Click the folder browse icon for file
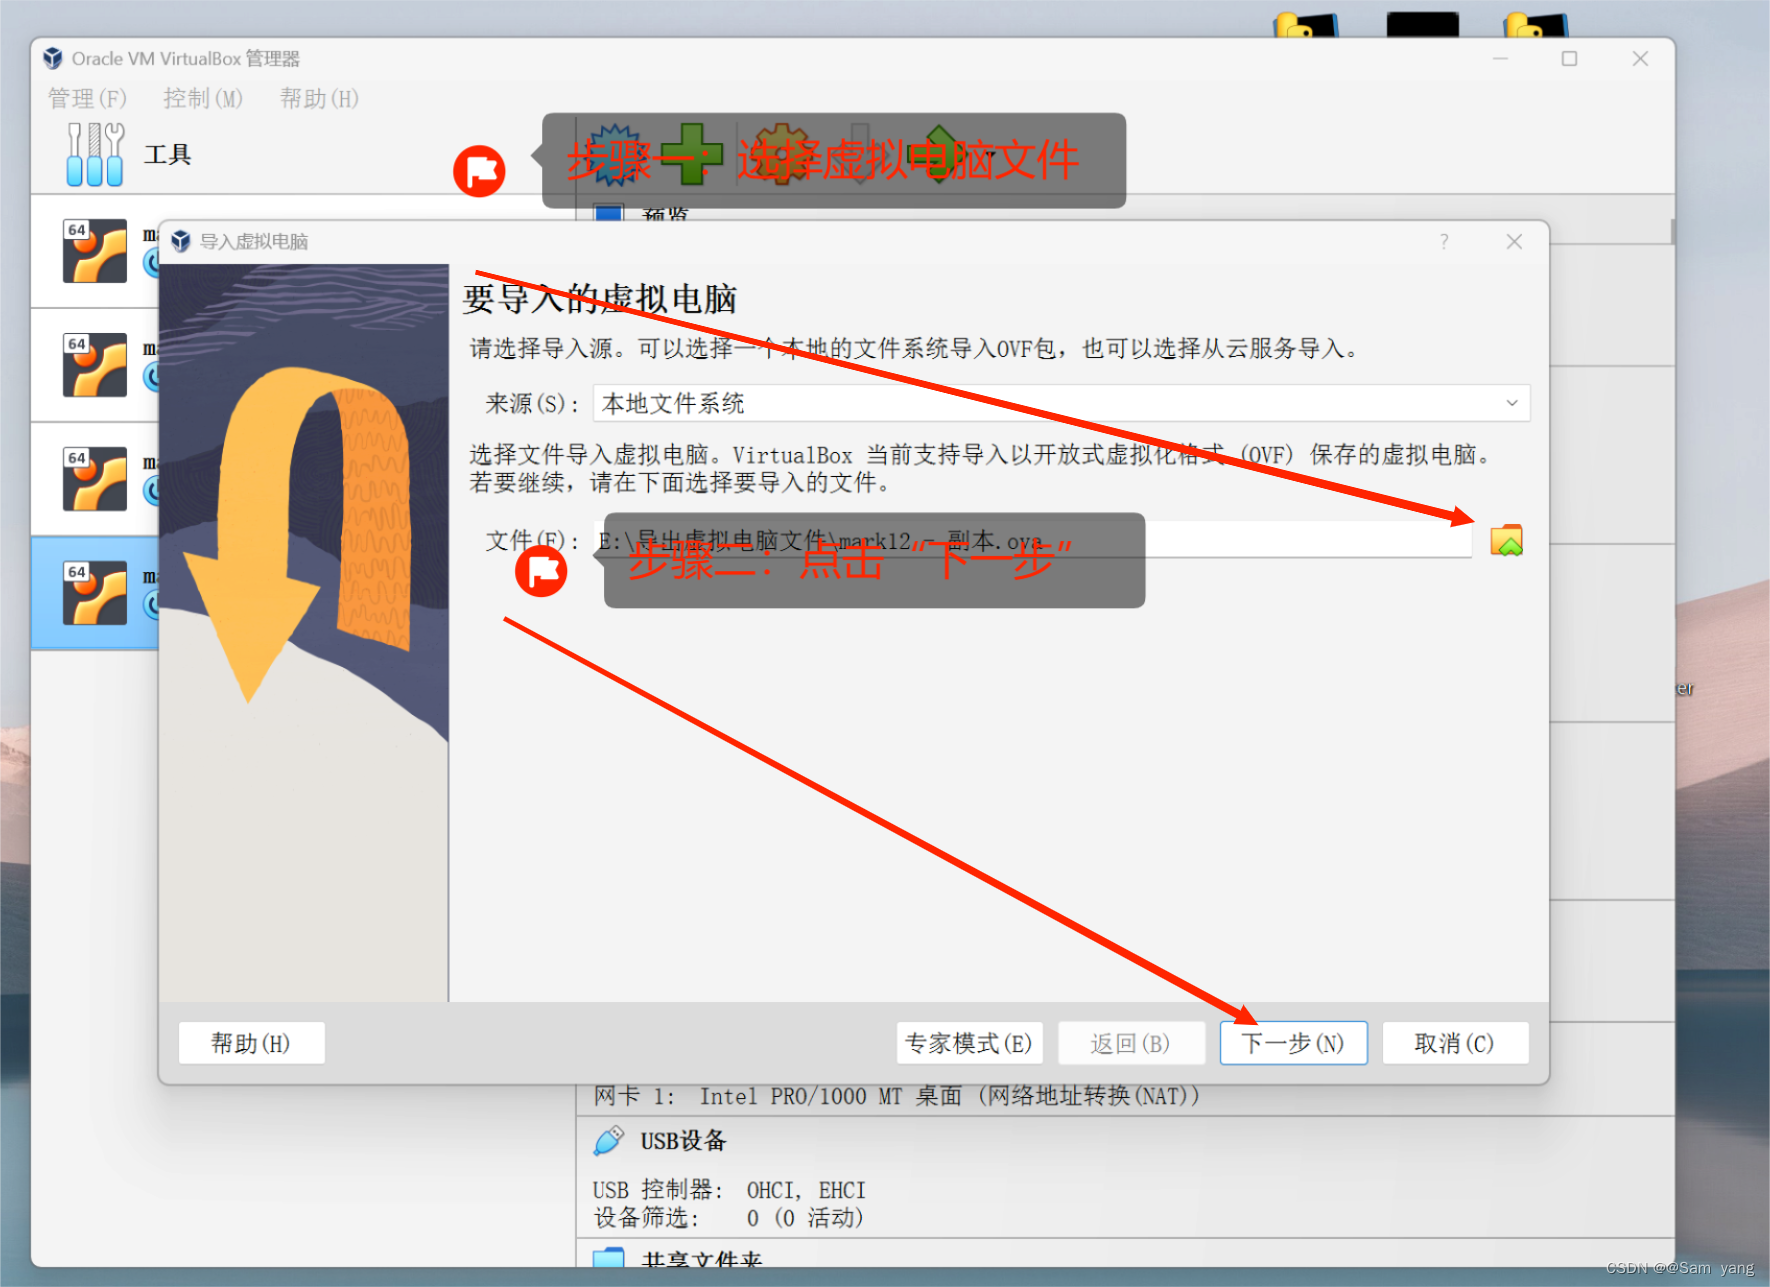This screenshot has height=1287, width=1770. [x=1506, y=540]
